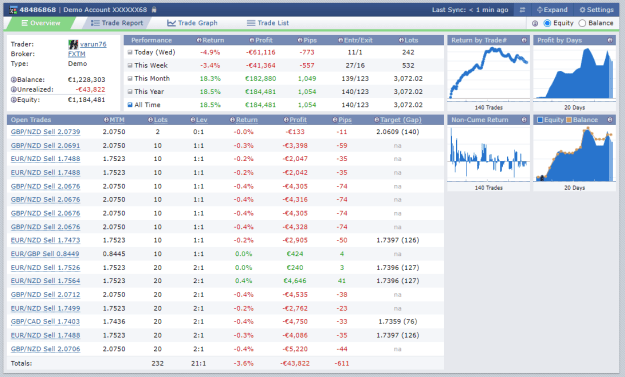Image resolution: width=625 pixels, height=377 pixels.
Task: Click info icon on Profit by Days chart
Action: [x=610, y=40]
